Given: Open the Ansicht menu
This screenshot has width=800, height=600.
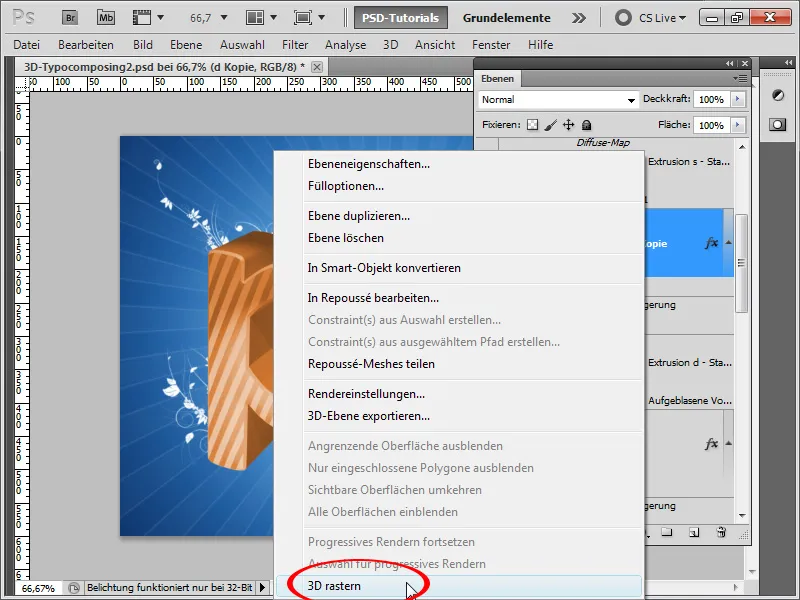Looking at the screenshot, I should [435, 45].
